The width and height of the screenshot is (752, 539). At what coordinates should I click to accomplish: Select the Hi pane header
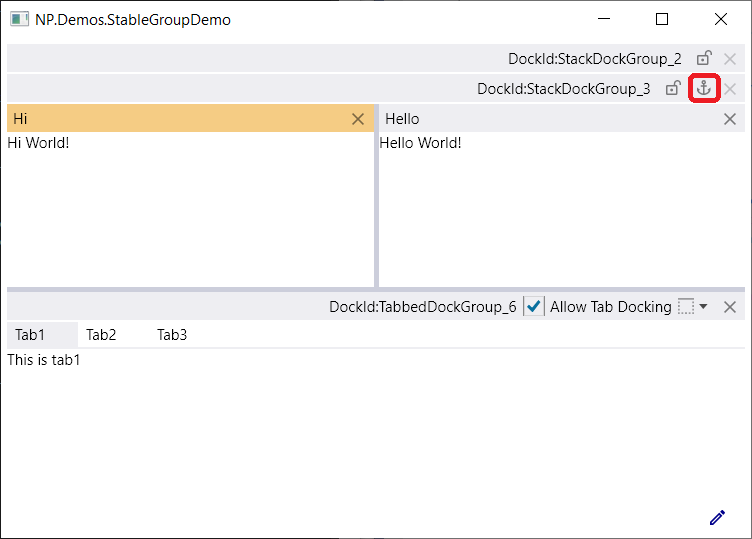[190, 118]
